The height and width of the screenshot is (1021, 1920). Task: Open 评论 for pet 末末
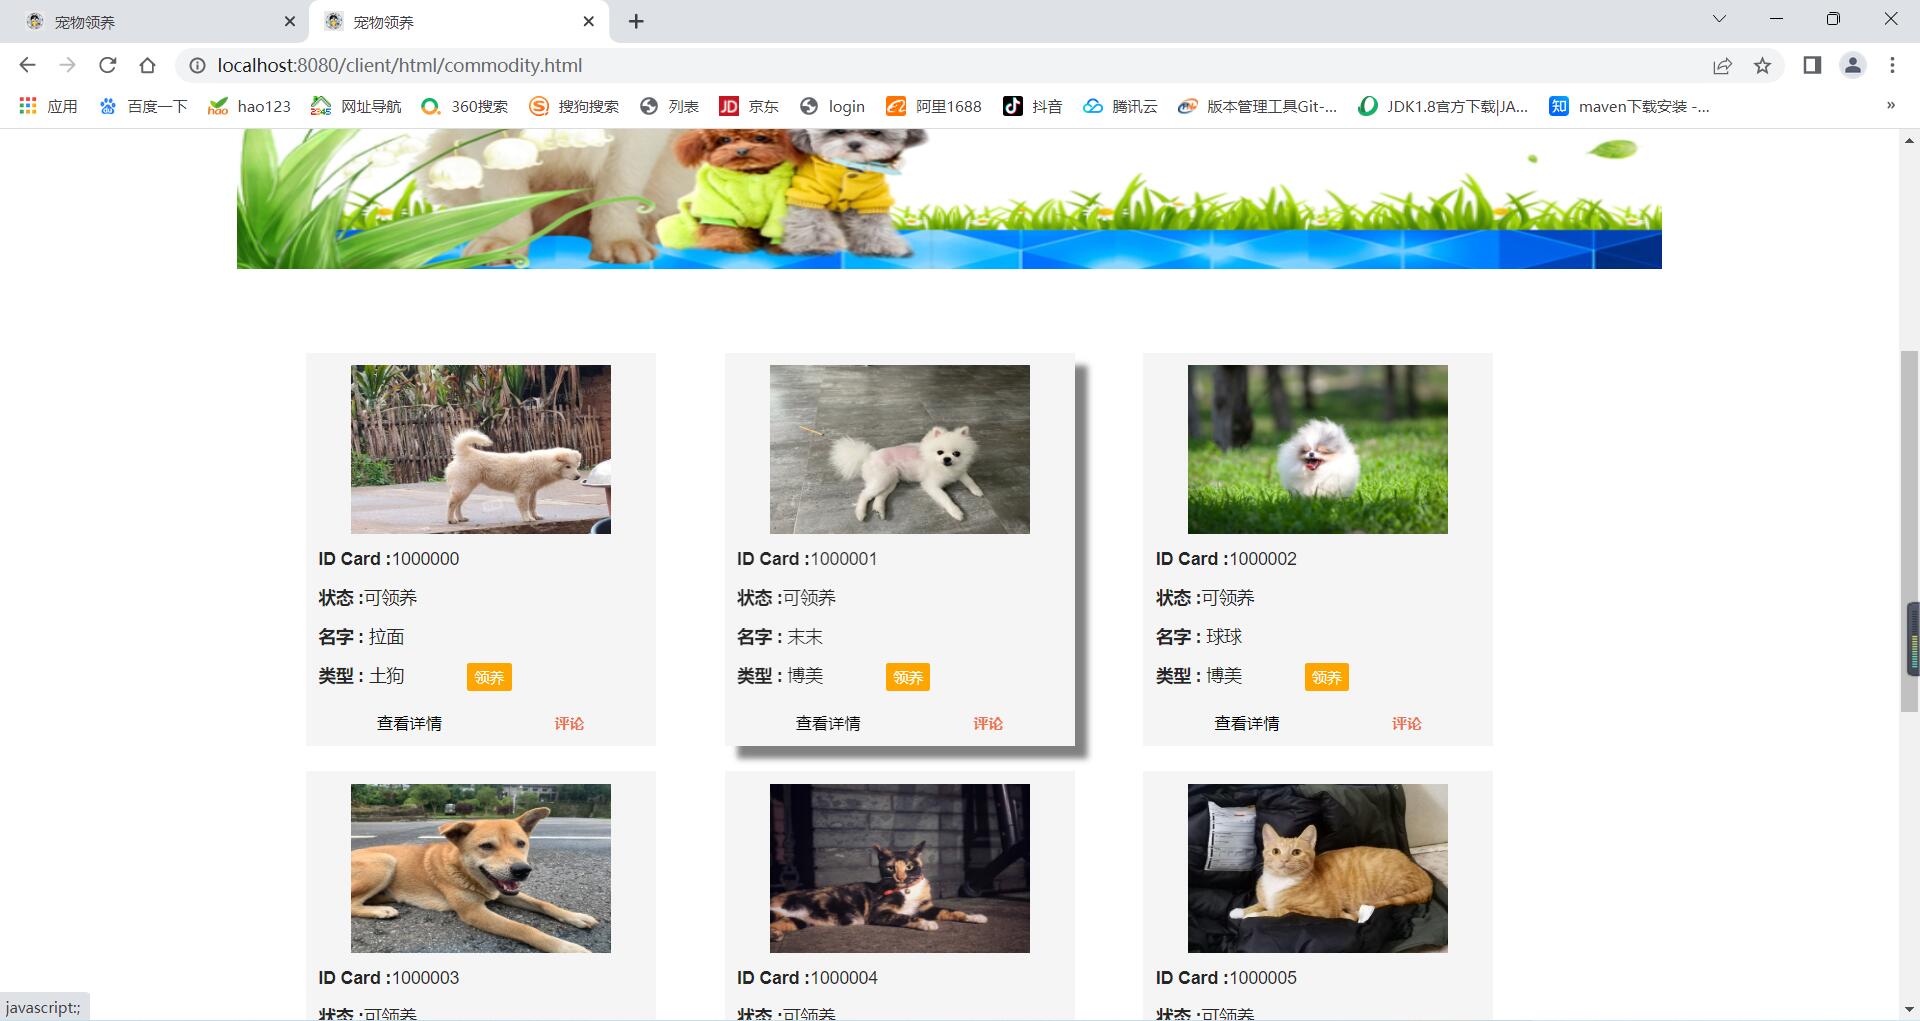[x=988, y=723]
